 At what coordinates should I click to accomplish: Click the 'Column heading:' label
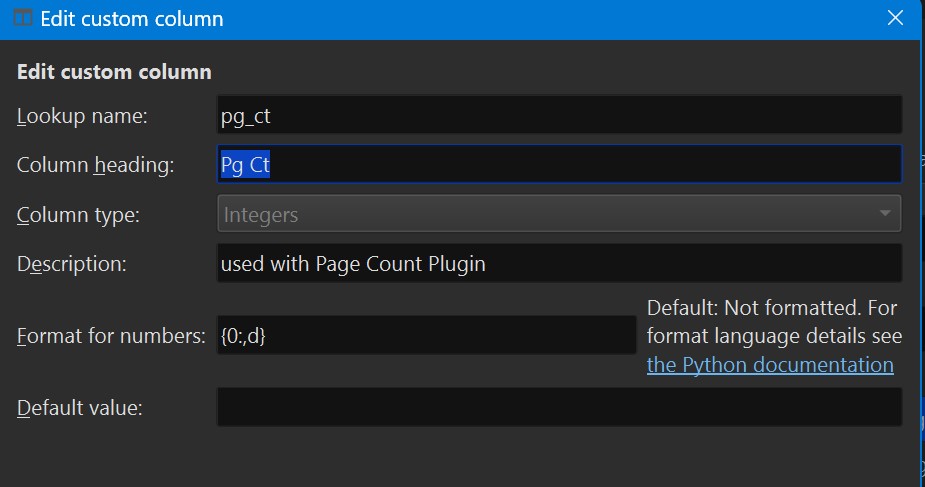point(95,165)
